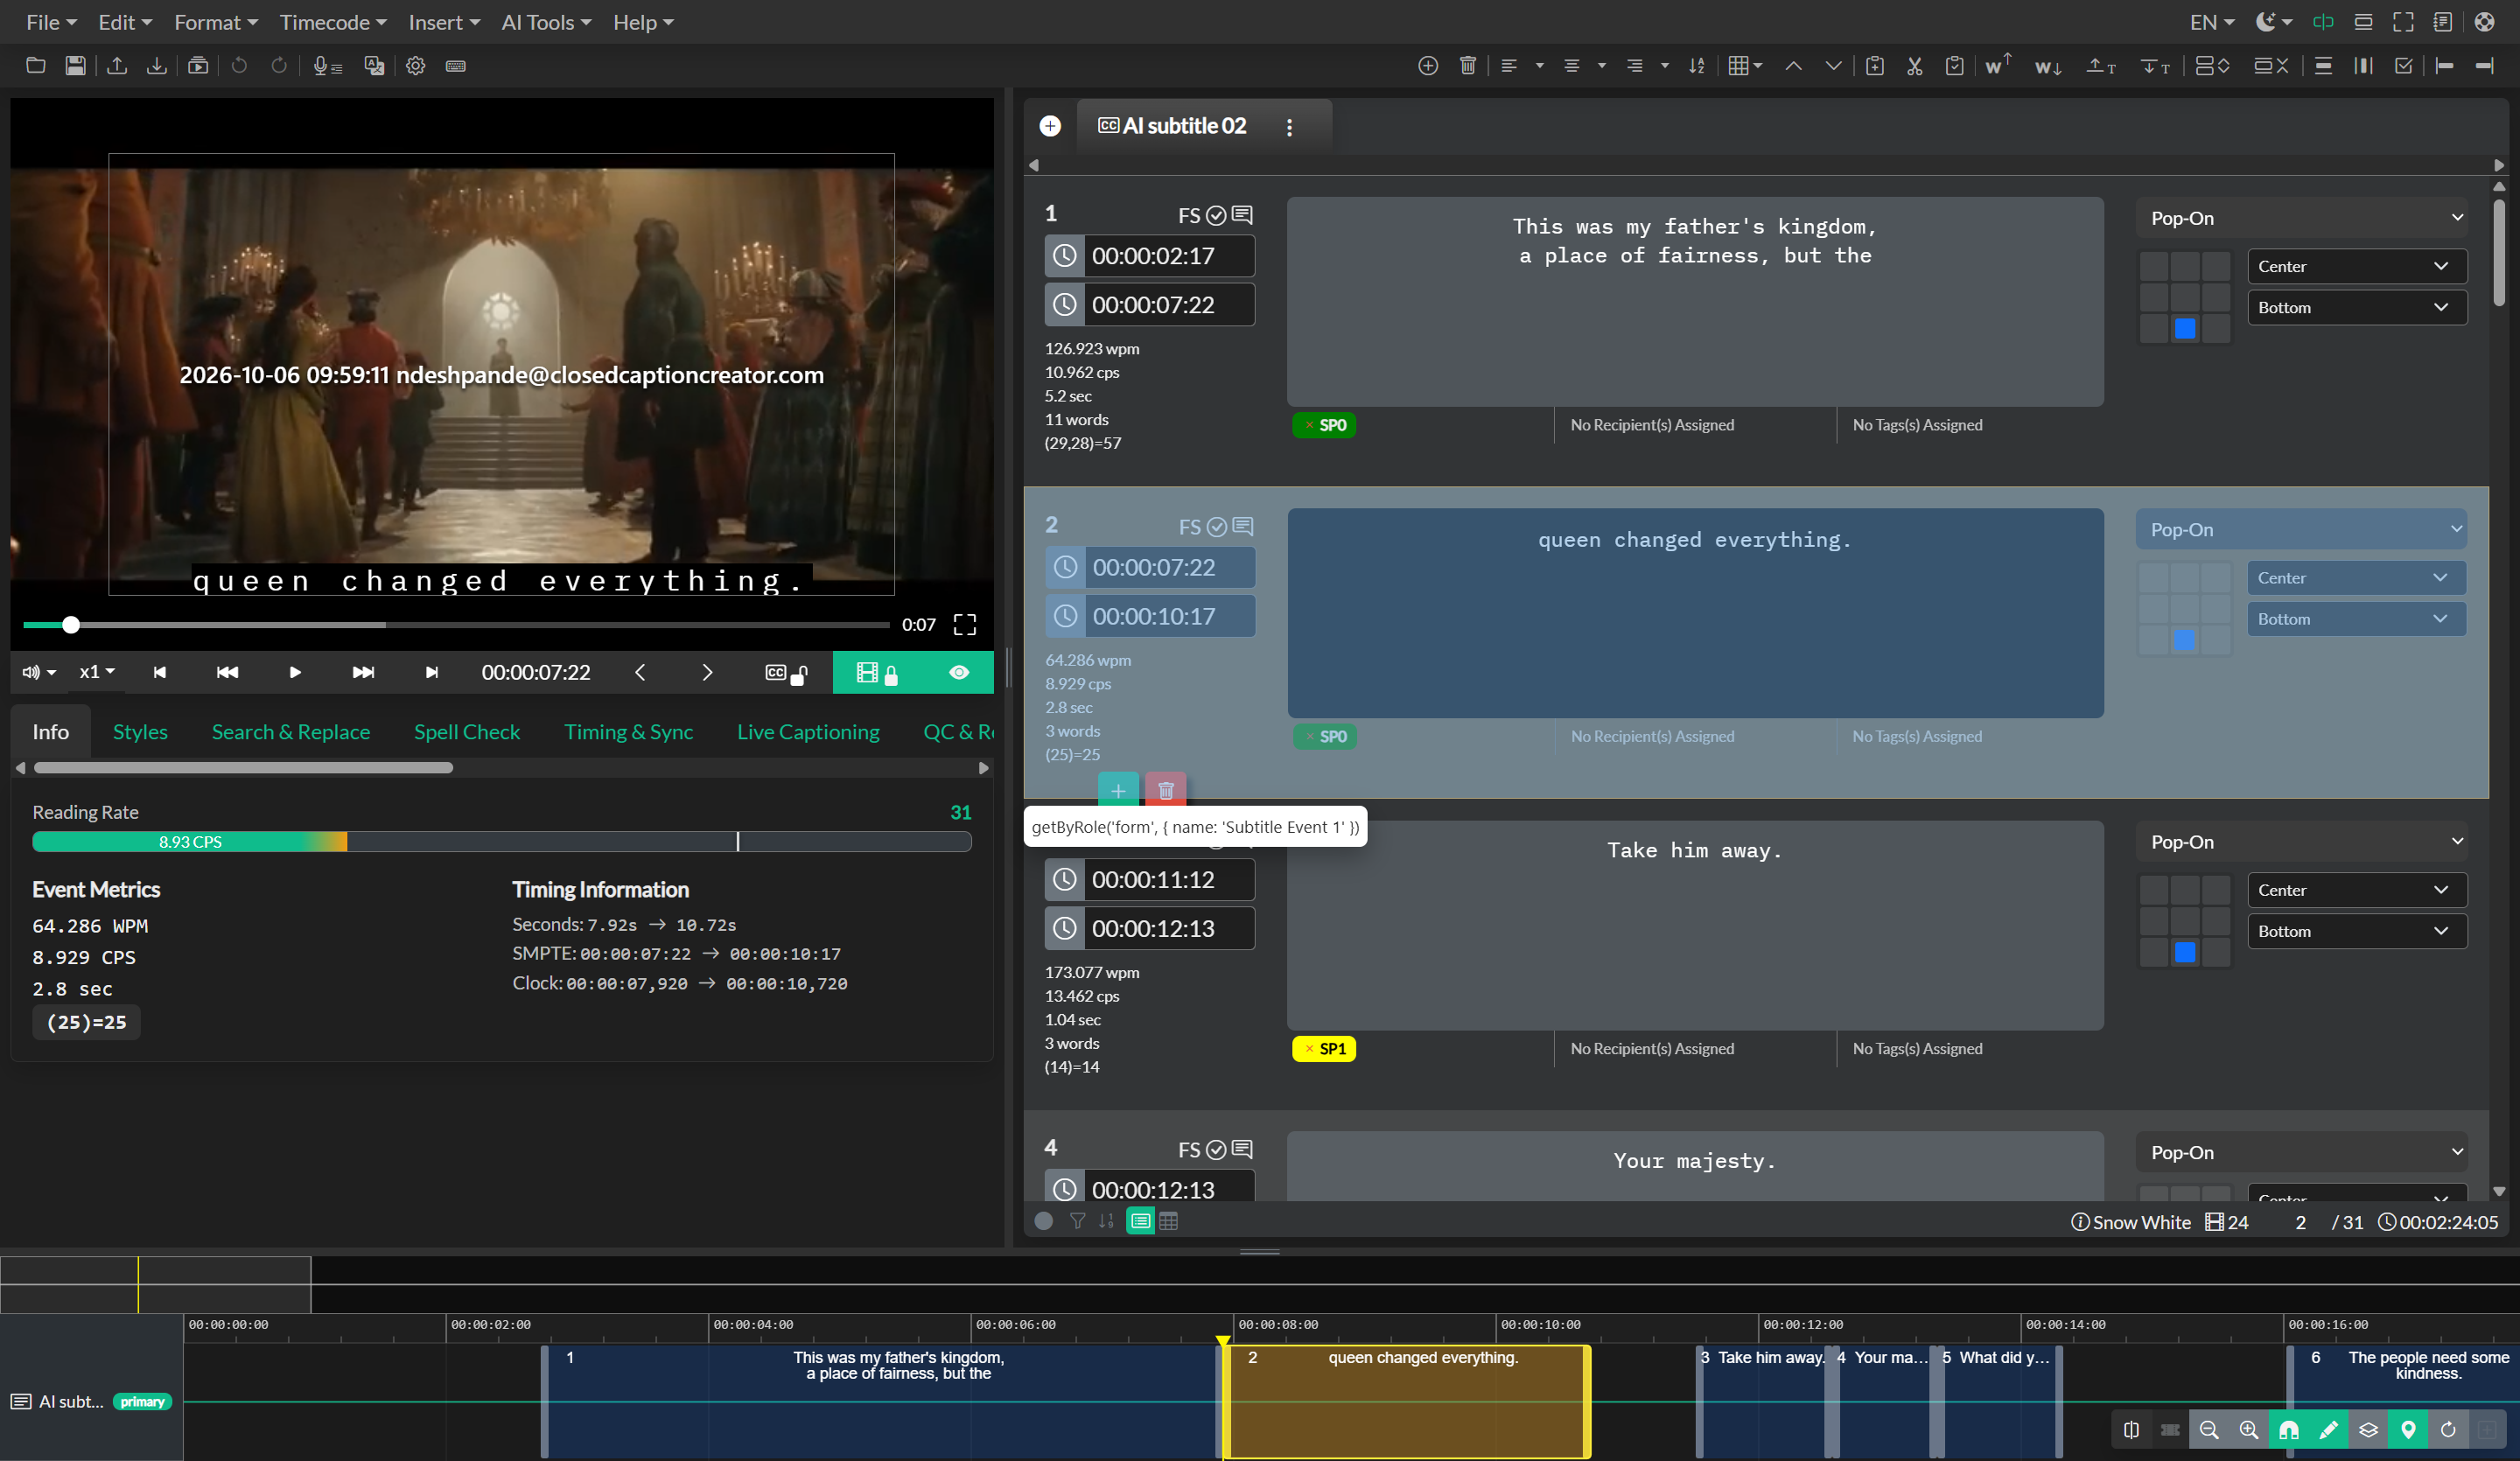Screen dimensions: 2520x1461
Task: Open project folder icon in toolbar
Action: click(35, 66)
